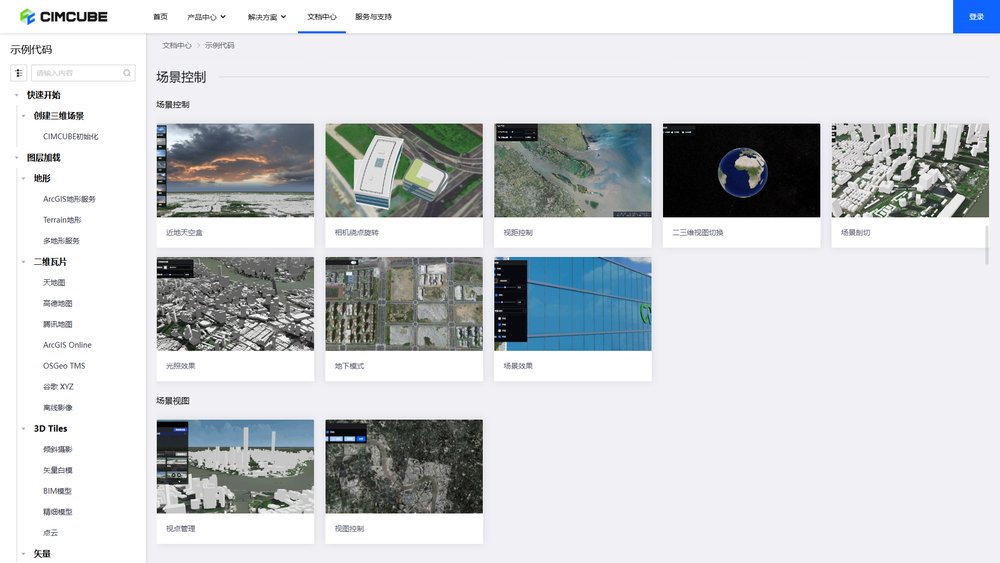
Task: Open the 二三维视图切换 globe thumbnail
Action: pos(741,170)
